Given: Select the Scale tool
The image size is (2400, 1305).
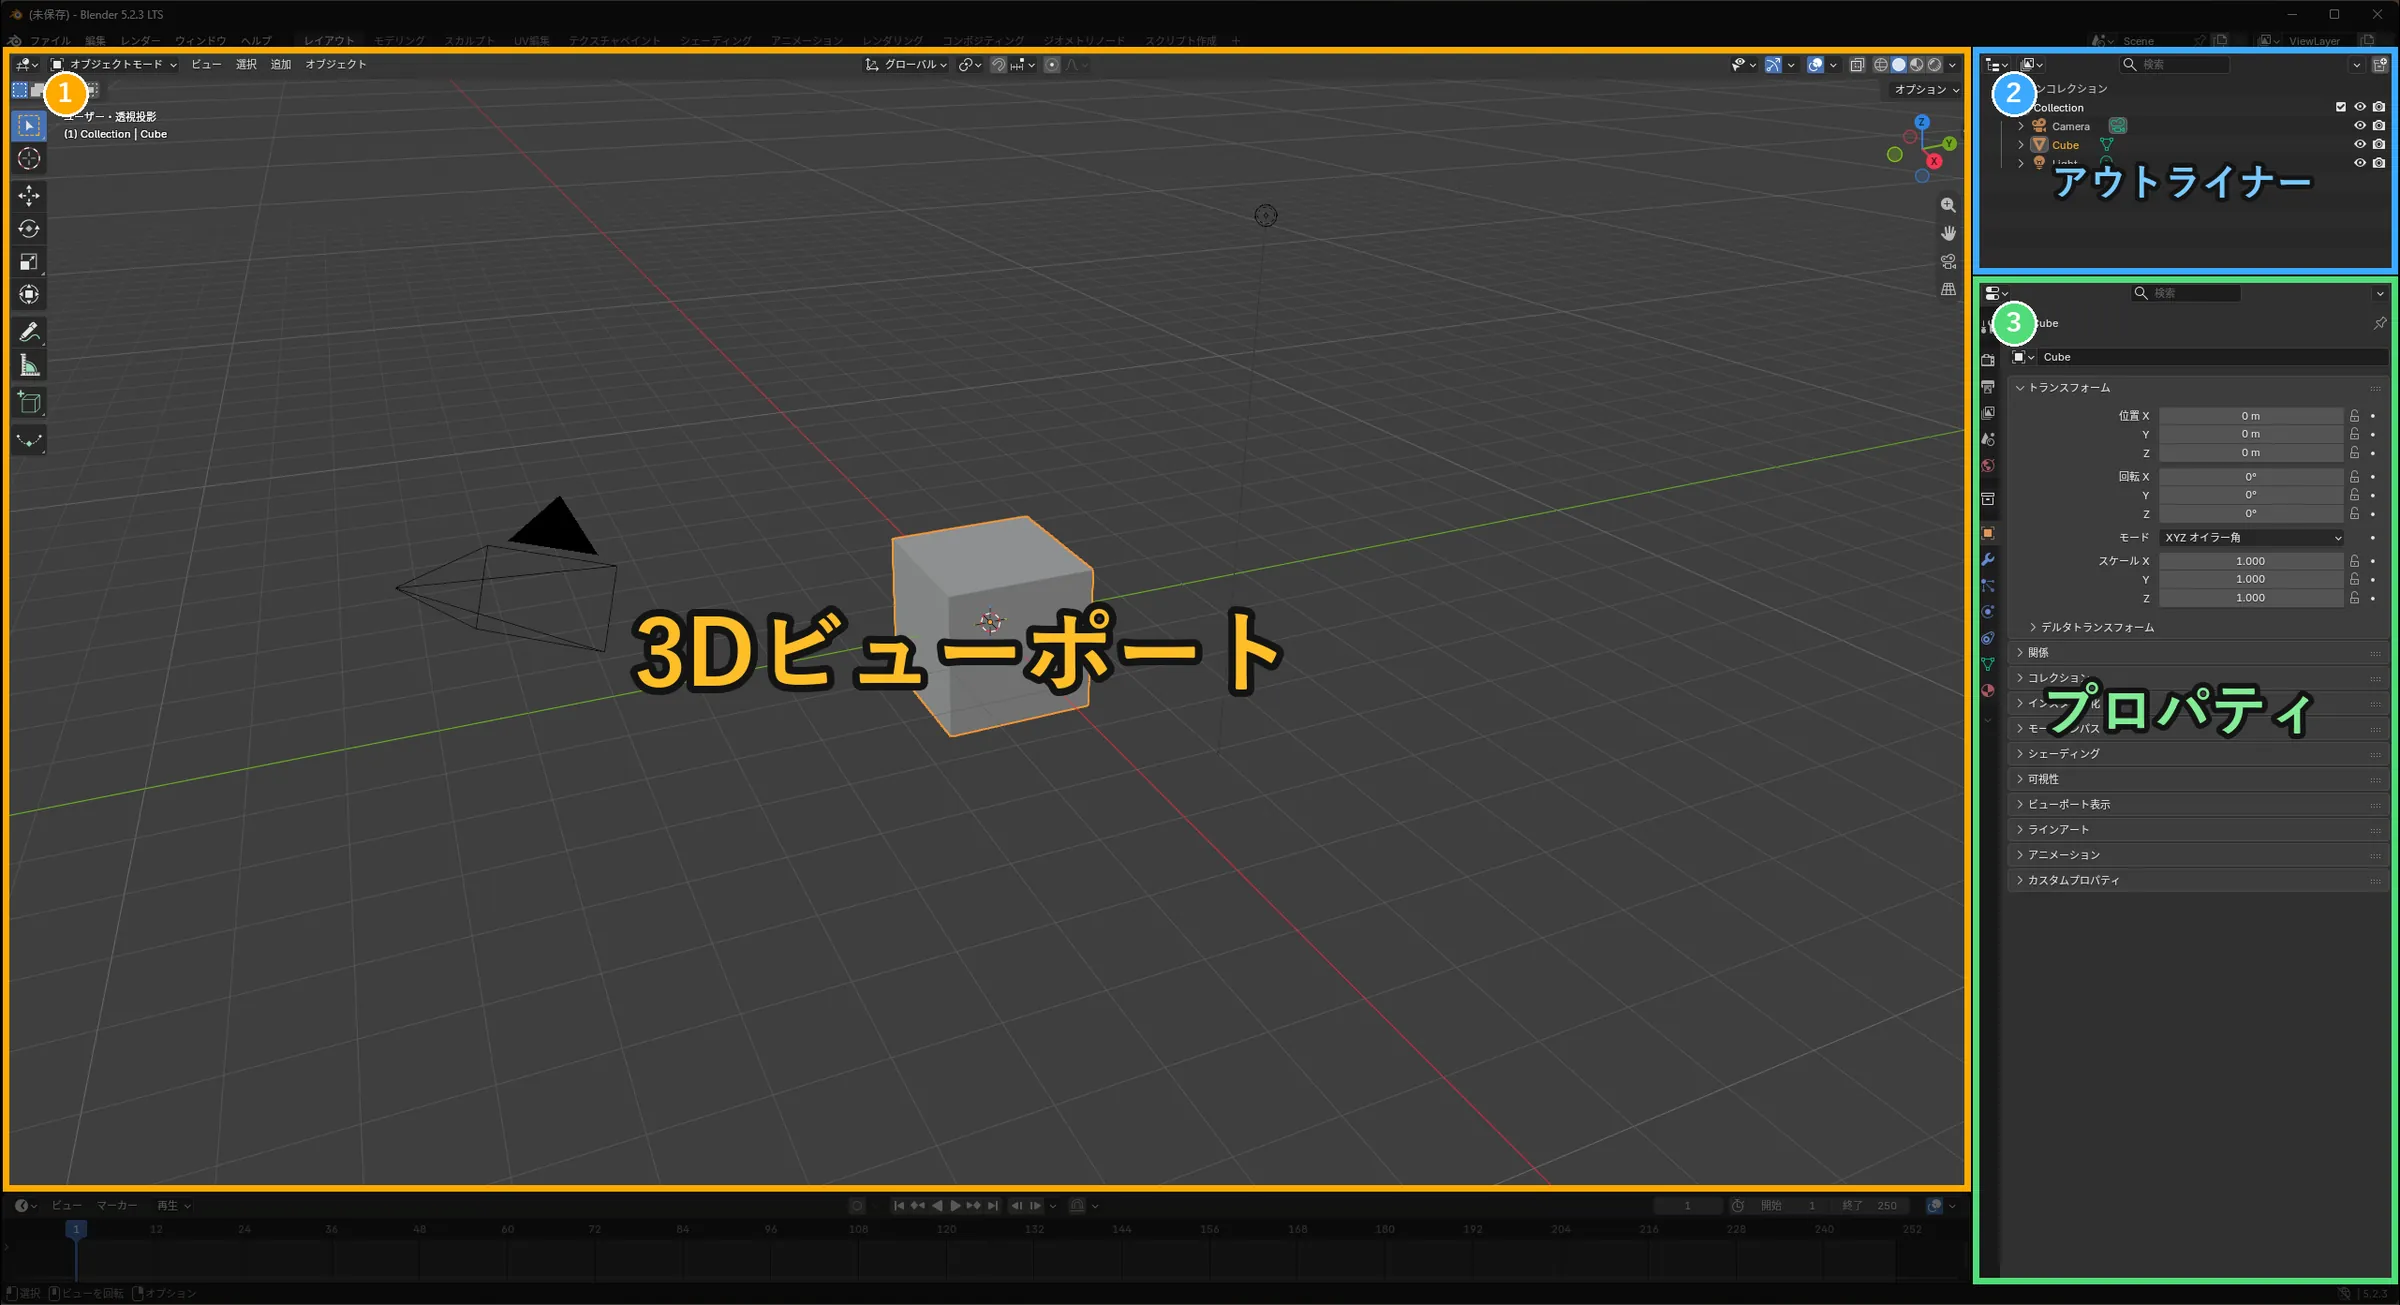Looking at the screenshot, I should pos(29,262).
